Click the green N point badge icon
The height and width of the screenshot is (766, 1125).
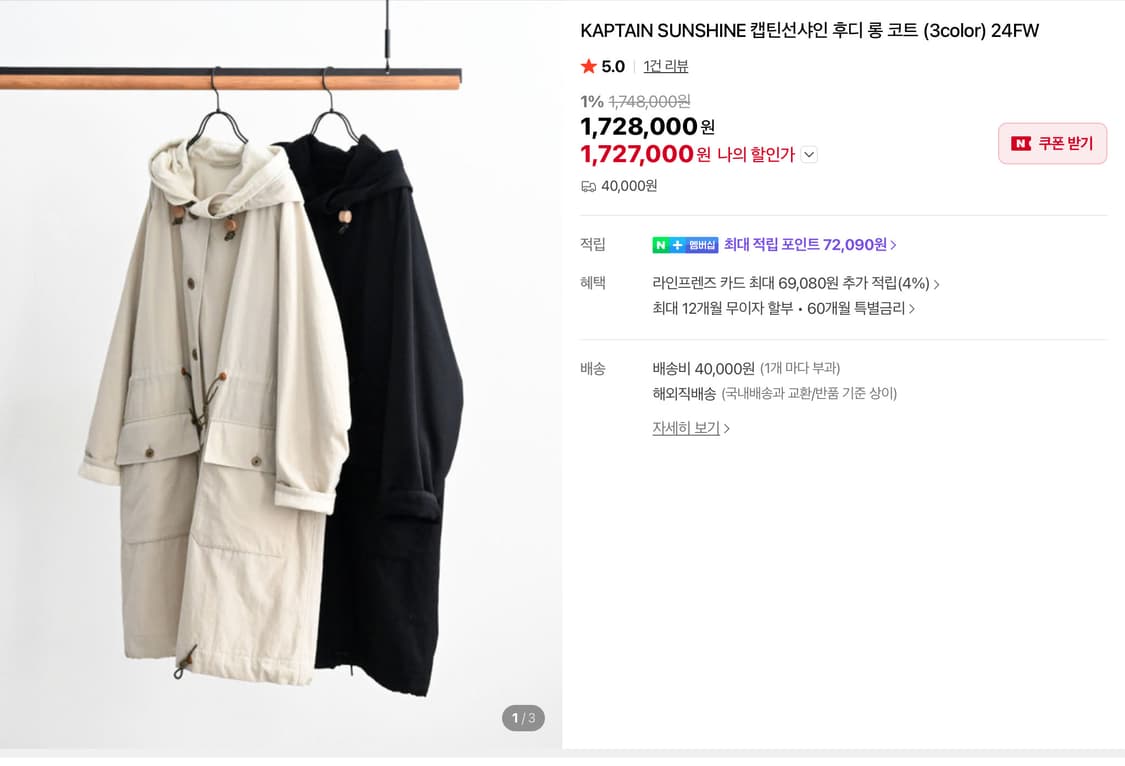click(x=663, y=244)
